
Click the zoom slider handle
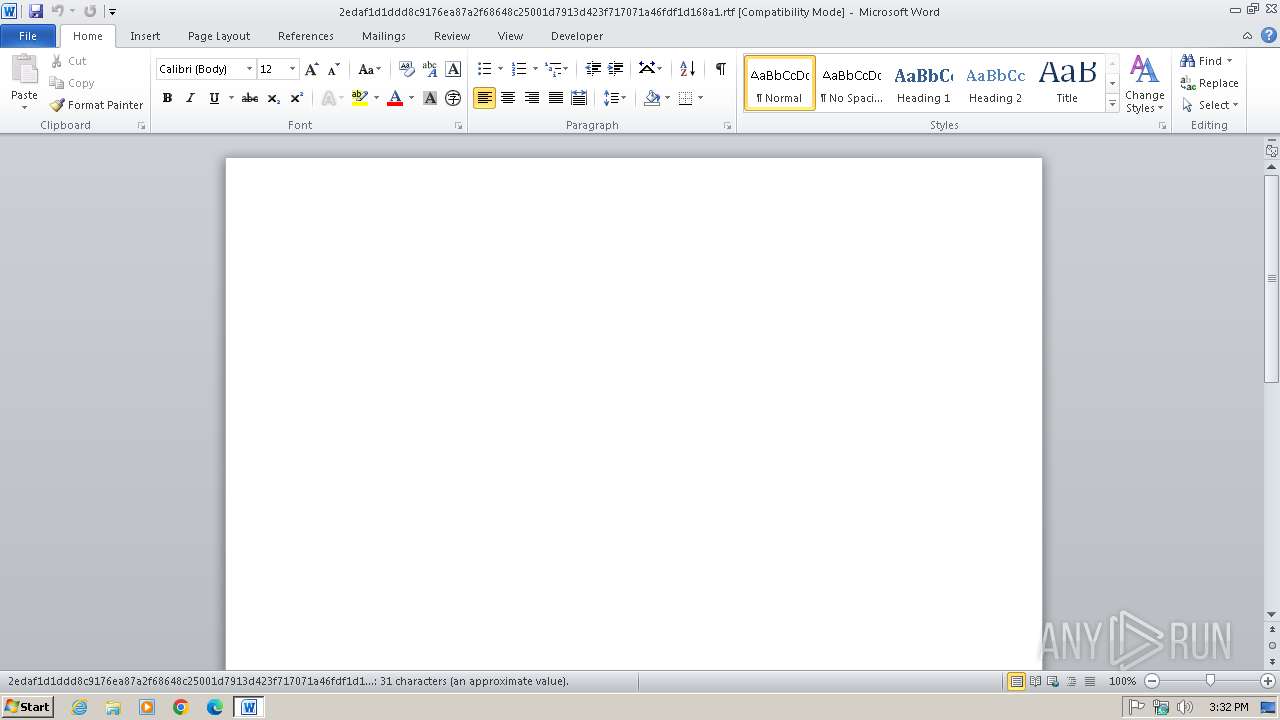pyautogui.click(x=1210, y=681)
